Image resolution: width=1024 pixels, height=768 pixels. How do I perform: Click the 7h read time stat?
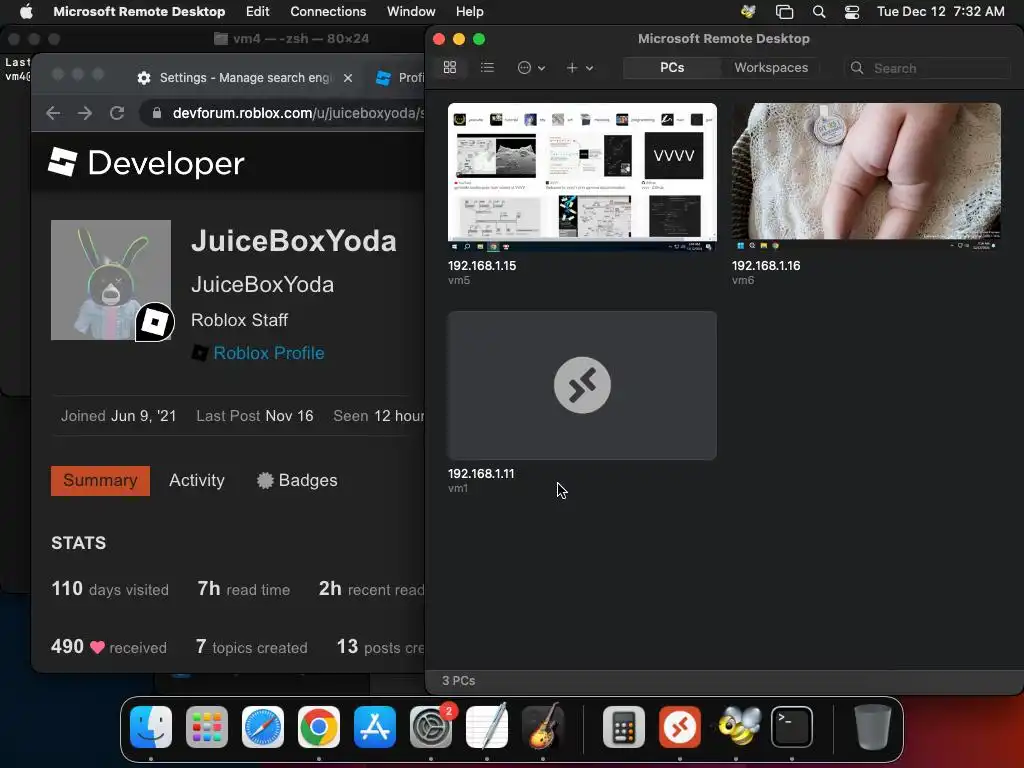(244, 588)
